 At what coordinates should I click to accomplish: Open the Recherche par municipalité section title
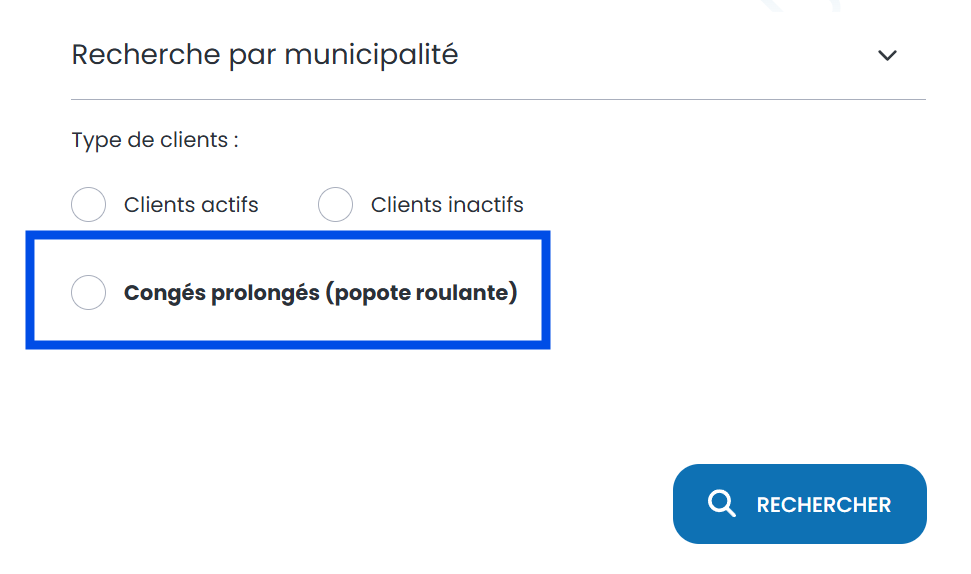(x=265, y=54)
